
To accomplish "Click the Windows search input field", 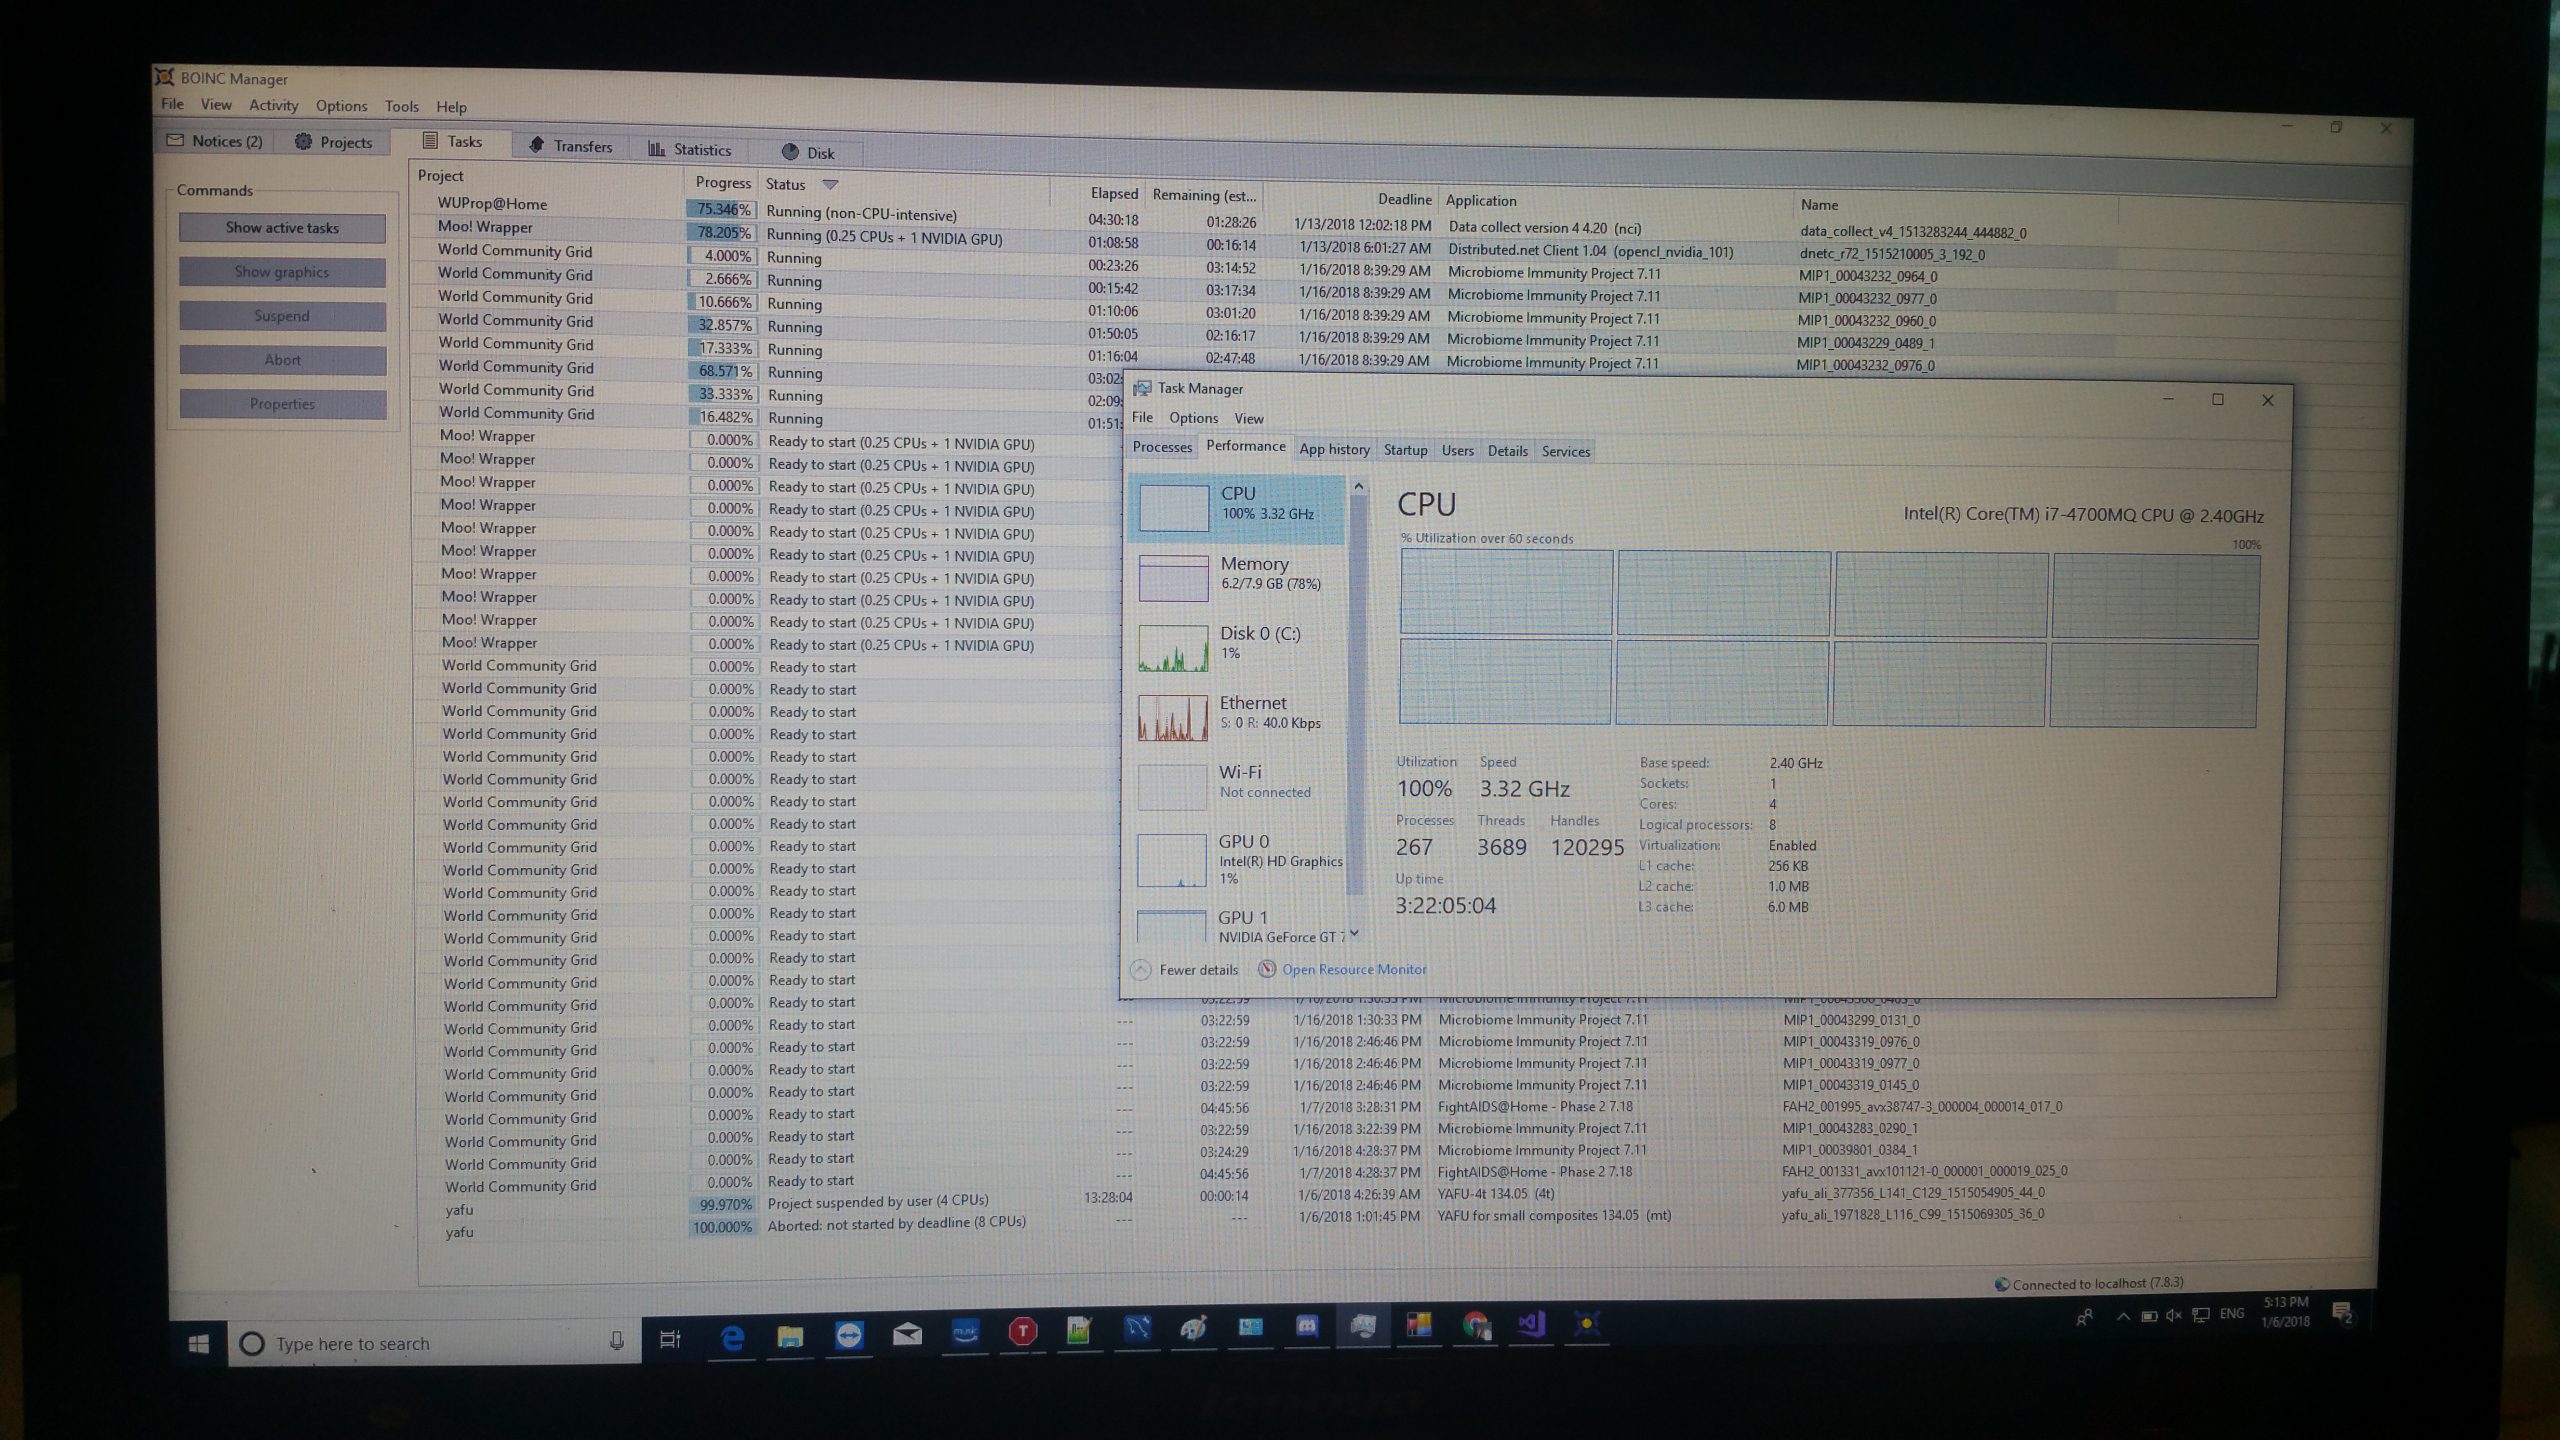I will coord(420,1343).
